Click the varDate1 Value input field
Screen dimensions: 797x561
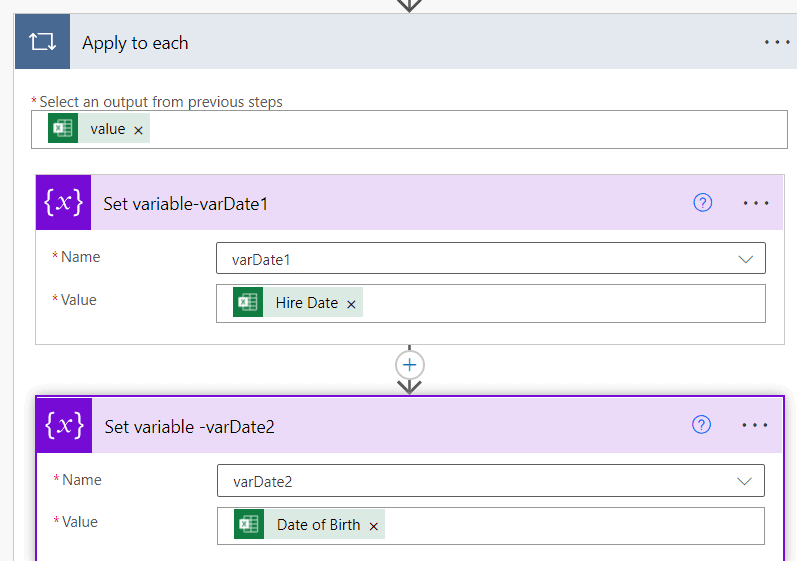coord(491,303)
